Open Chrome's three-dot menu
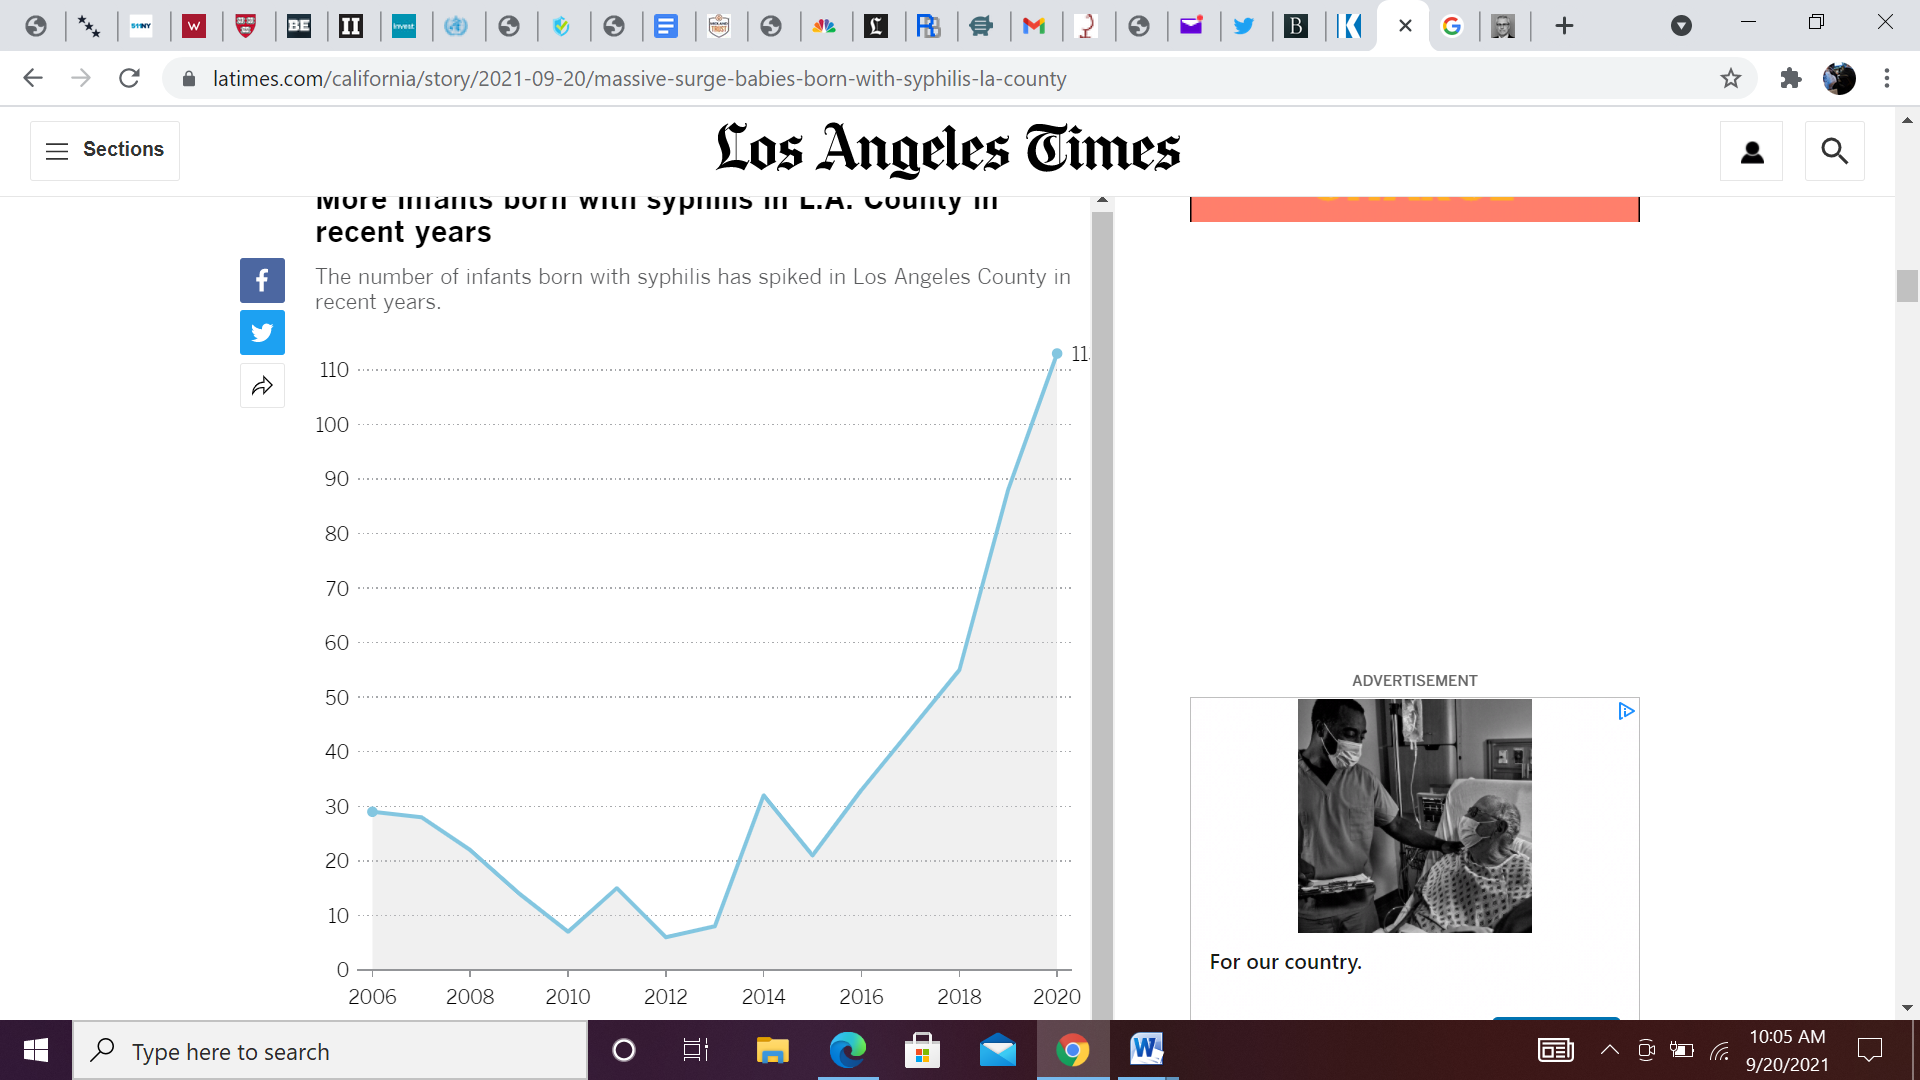This screenshot has width=1920, height=1080. point(1887,78)
